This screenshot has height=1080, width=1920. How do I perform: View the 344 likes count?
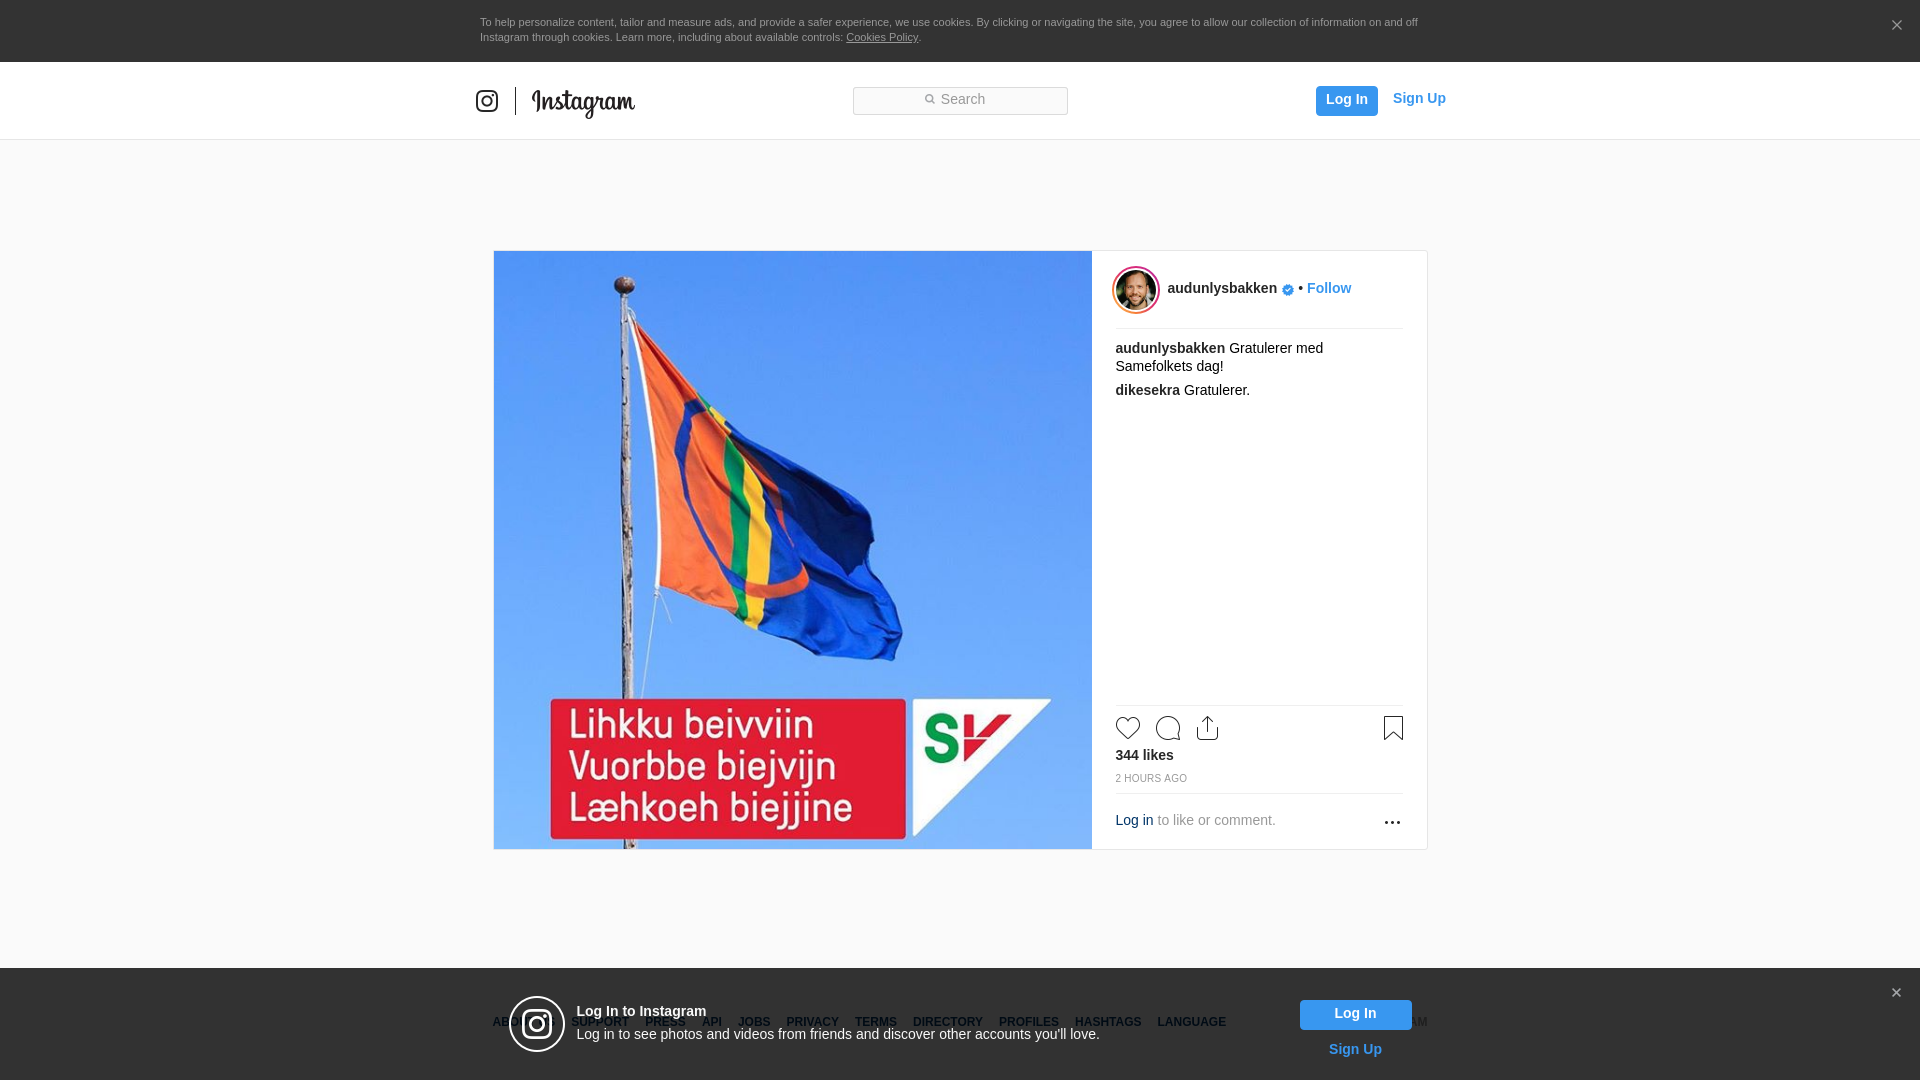click(x=1144, y=755)
